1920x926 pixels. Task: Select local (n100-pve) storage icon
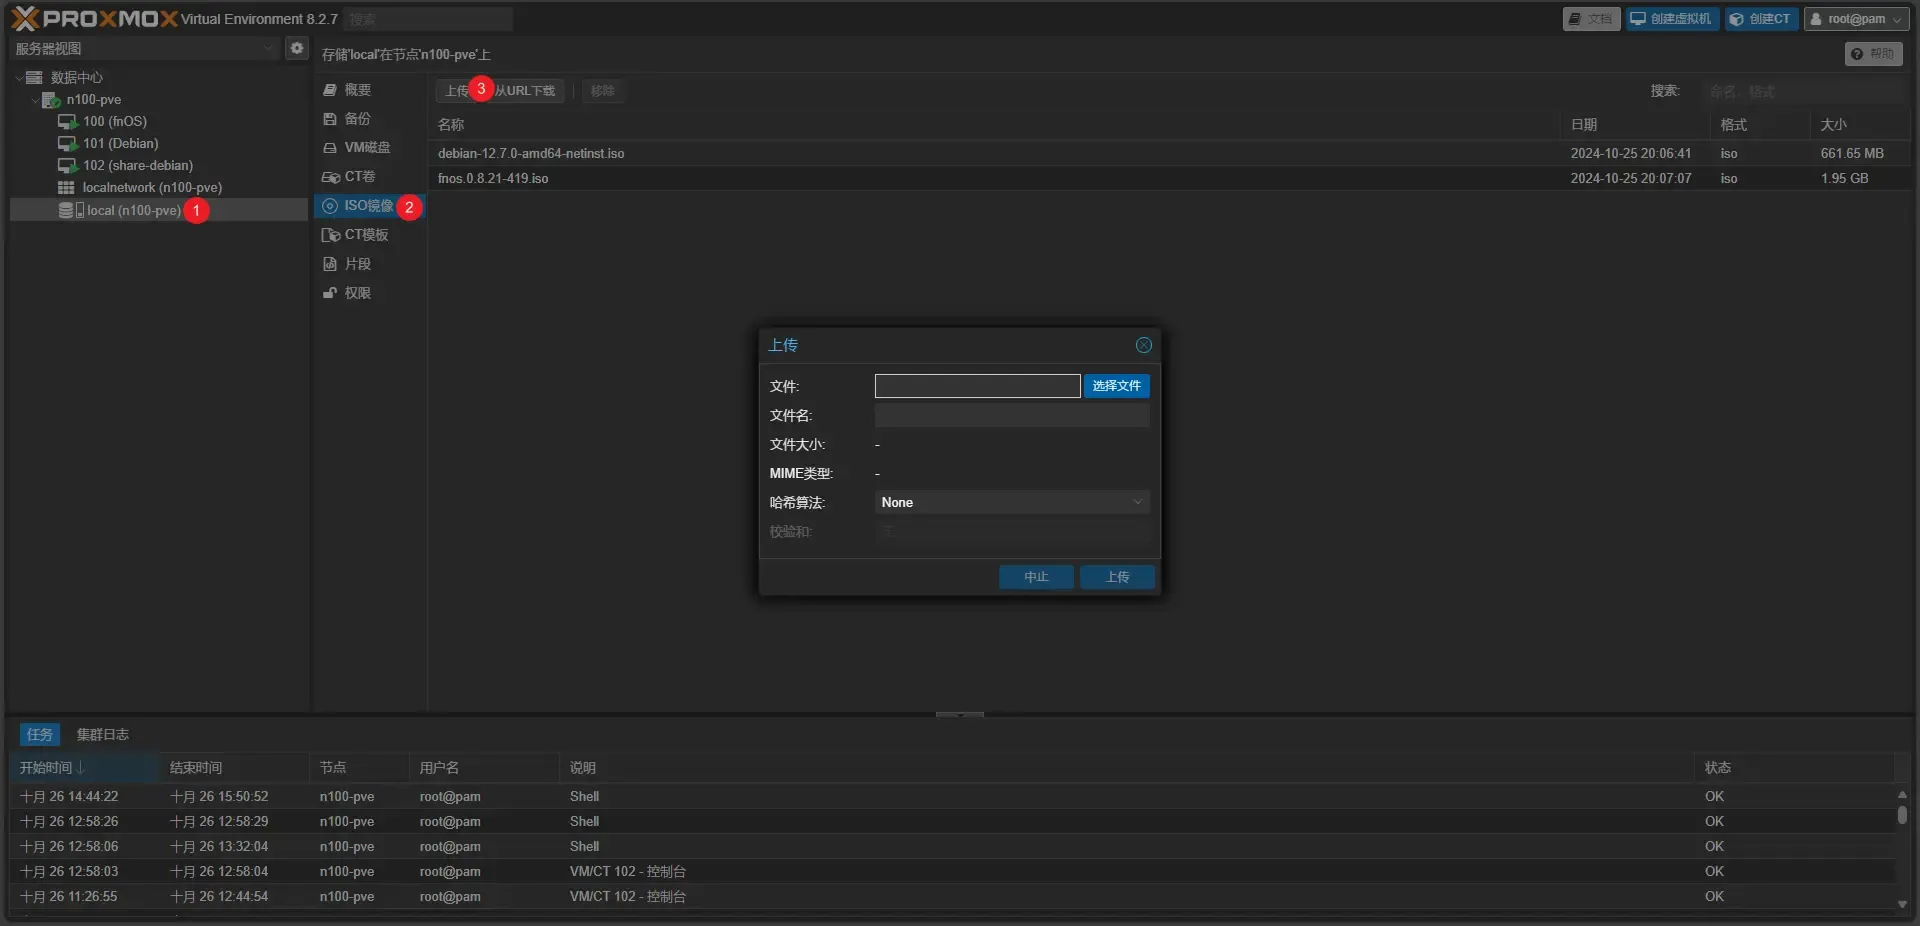click(x=66, y=210)
